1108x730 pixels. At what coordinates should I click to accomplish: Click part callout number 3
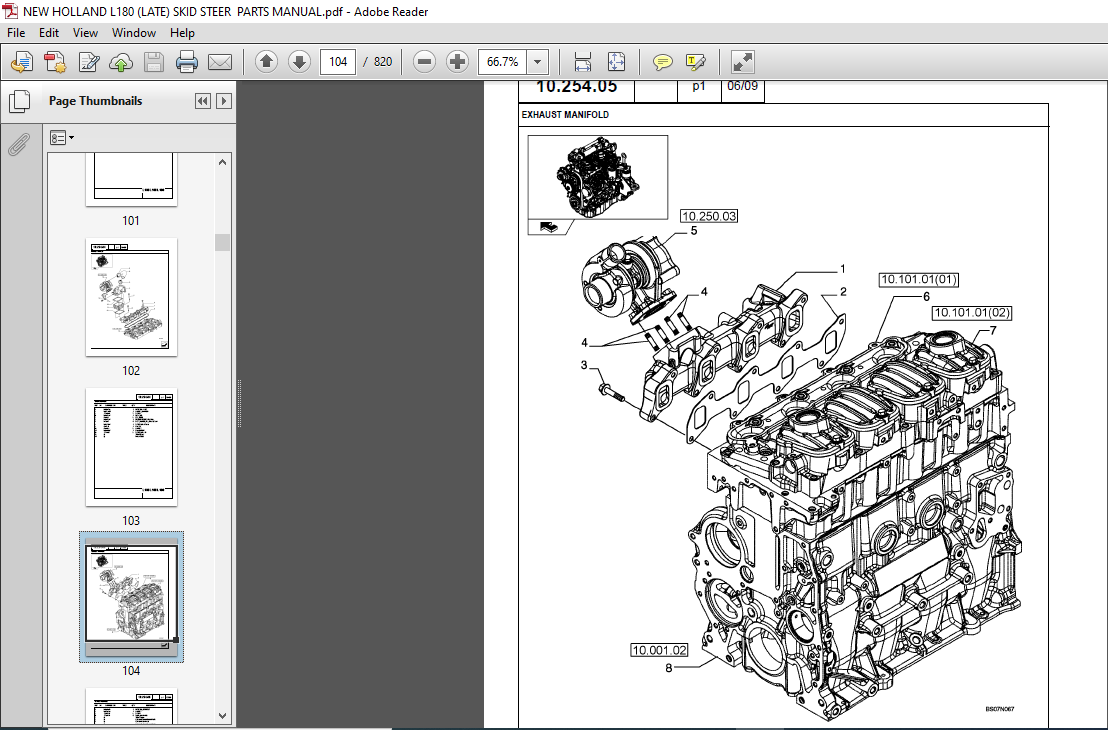point(584,365)
